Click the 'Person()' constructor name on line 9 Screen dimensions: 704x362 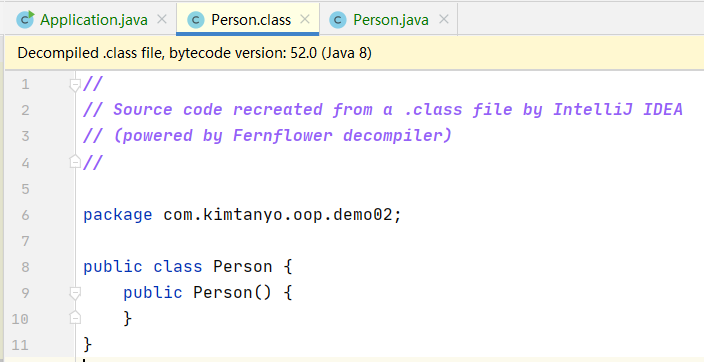233,293
